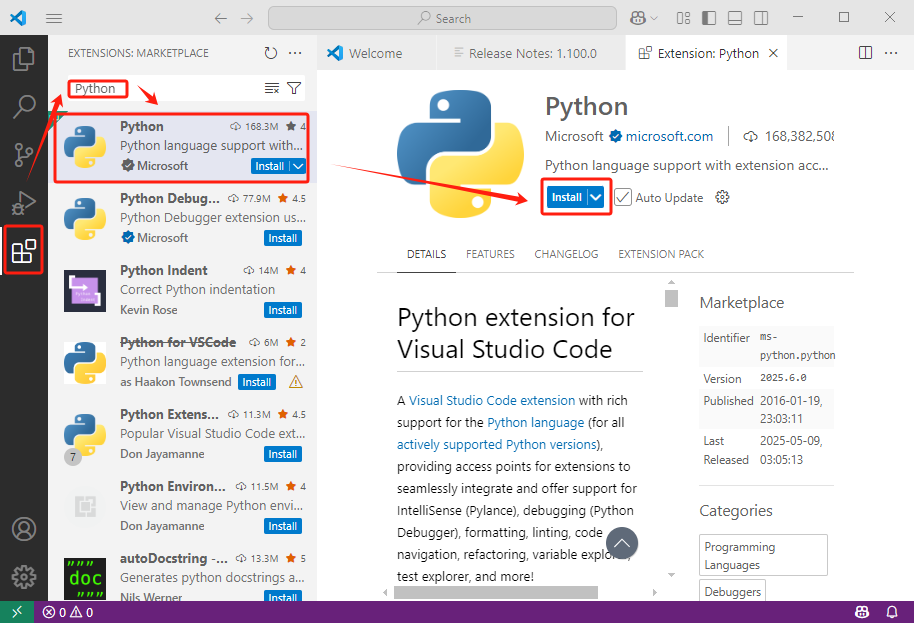Open the Source Control view
The height and width of the screenshot is (623, 914).
click(24, 155)
